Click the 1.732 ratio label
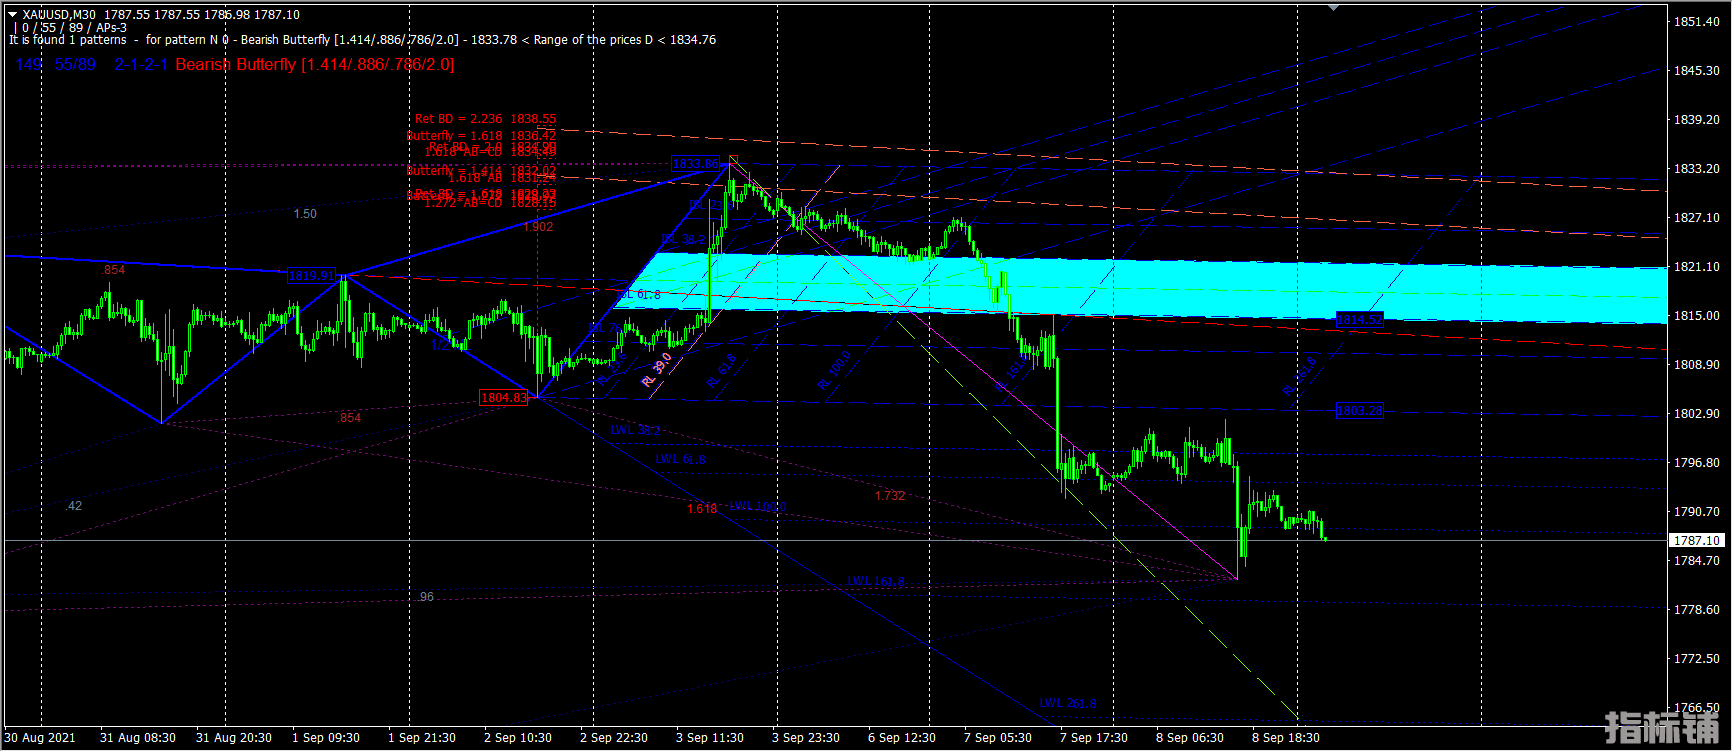Viewport: 1733px width, 752px height. 889,496
